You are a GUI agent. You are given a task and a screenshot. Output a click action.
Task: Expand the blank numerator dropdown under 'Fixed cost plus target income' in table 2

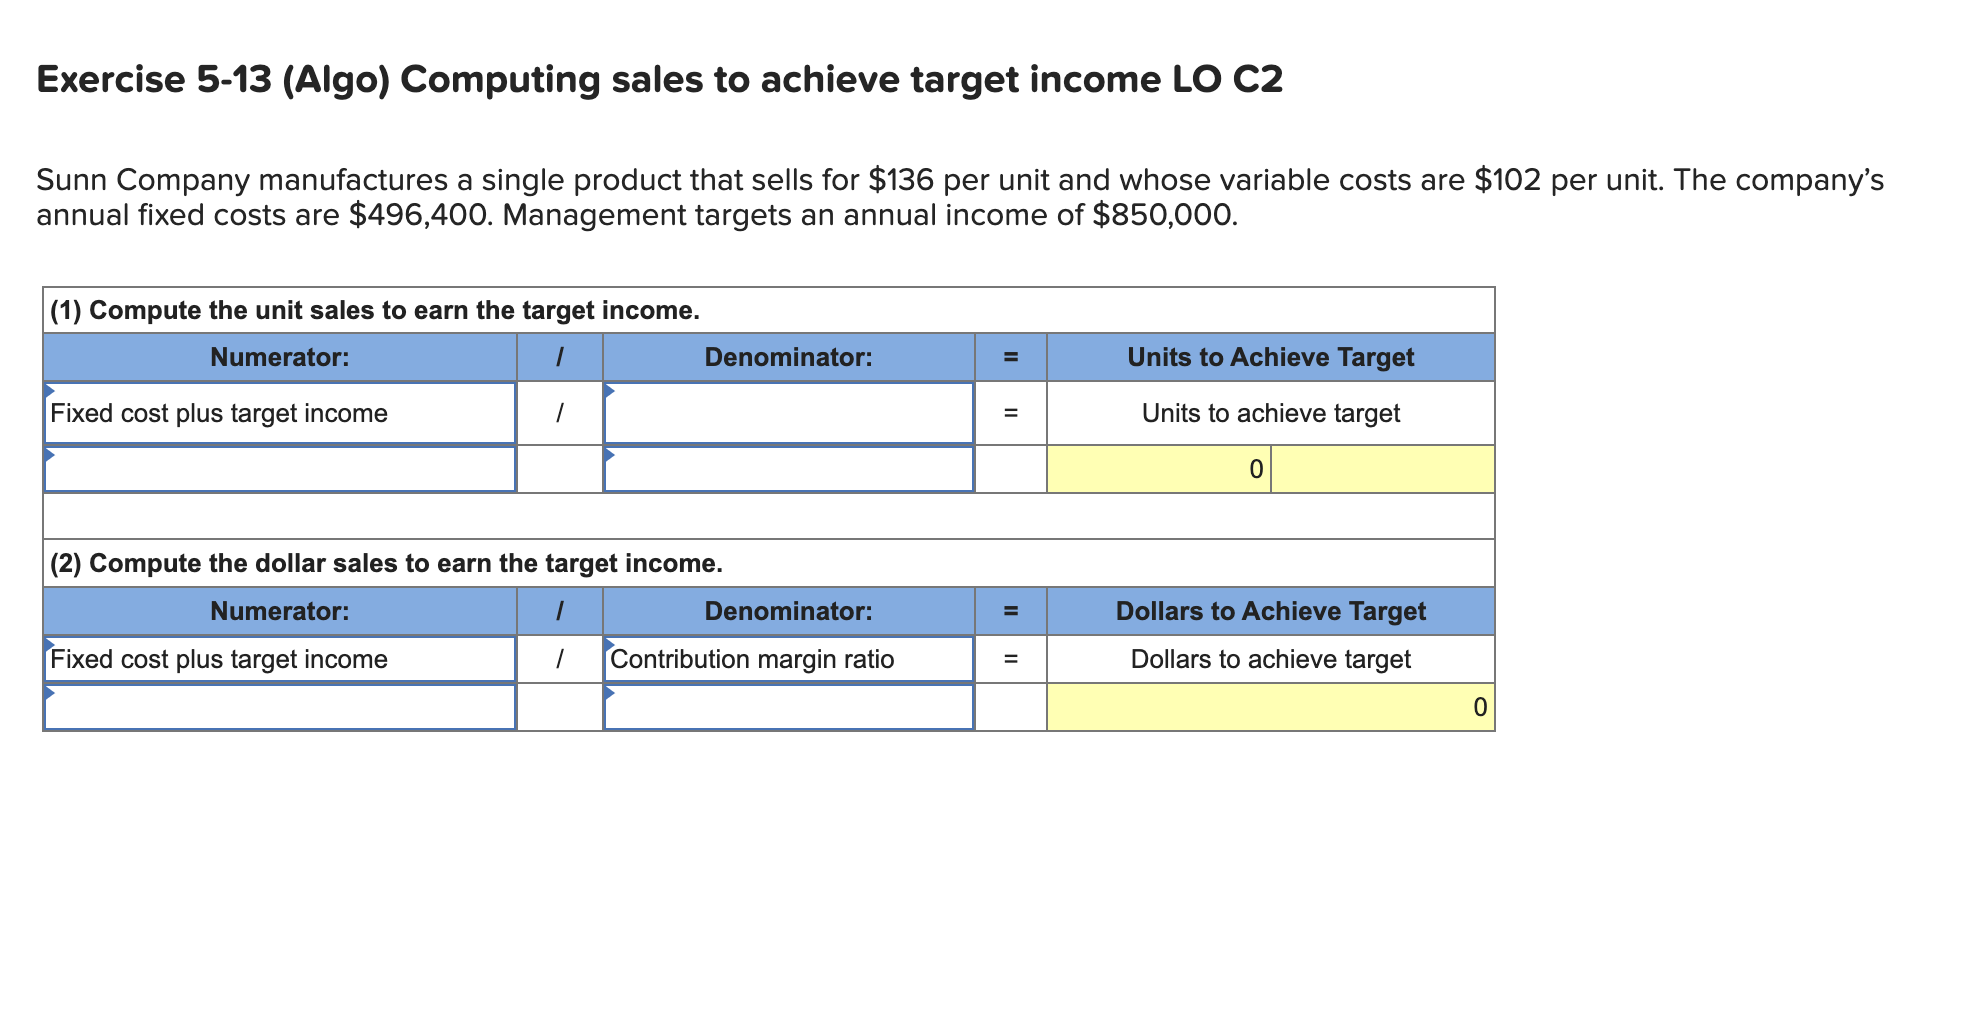click(x=280, y=707)
